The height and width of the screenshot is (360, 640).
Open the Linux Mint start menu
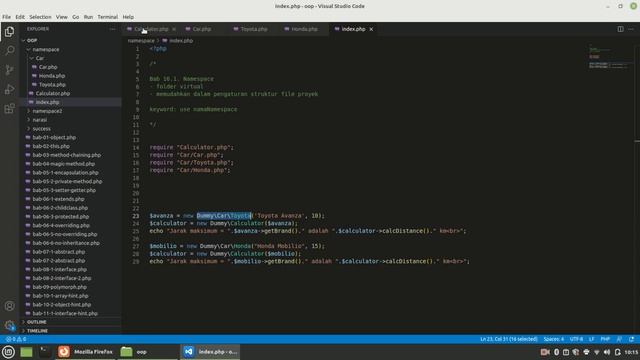point(8,351)
